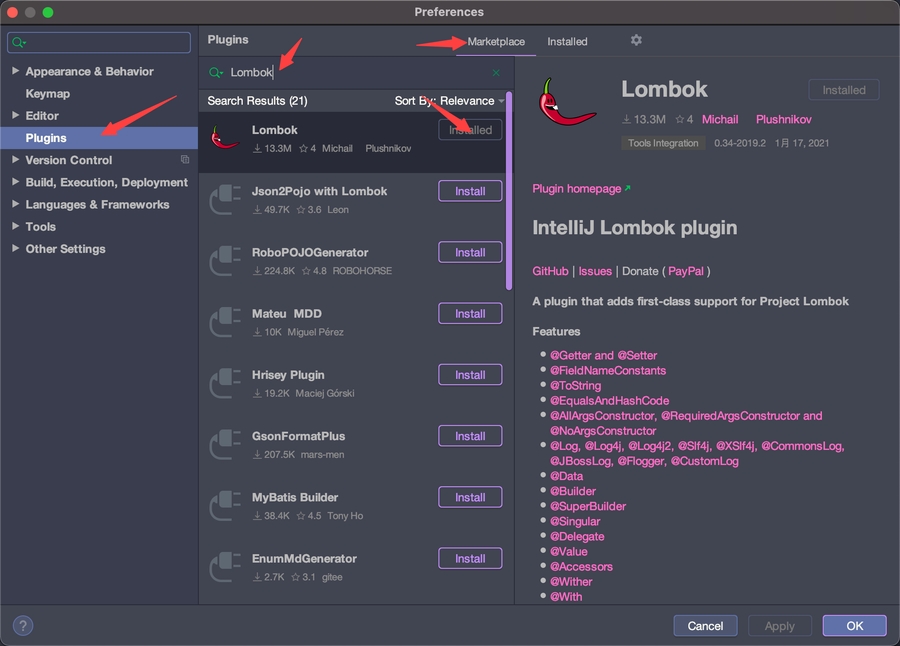This screenshot has height=646, width=900.
Task: Install the GsonFormatPlus plugin
Action: [x=470, y=436]
